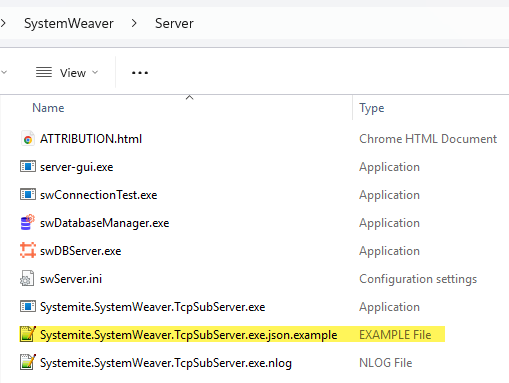The image size is (509, 383).
Task: Open the partially hidden toolbar dropdown arrow left of View
Action: click(4, 72)
